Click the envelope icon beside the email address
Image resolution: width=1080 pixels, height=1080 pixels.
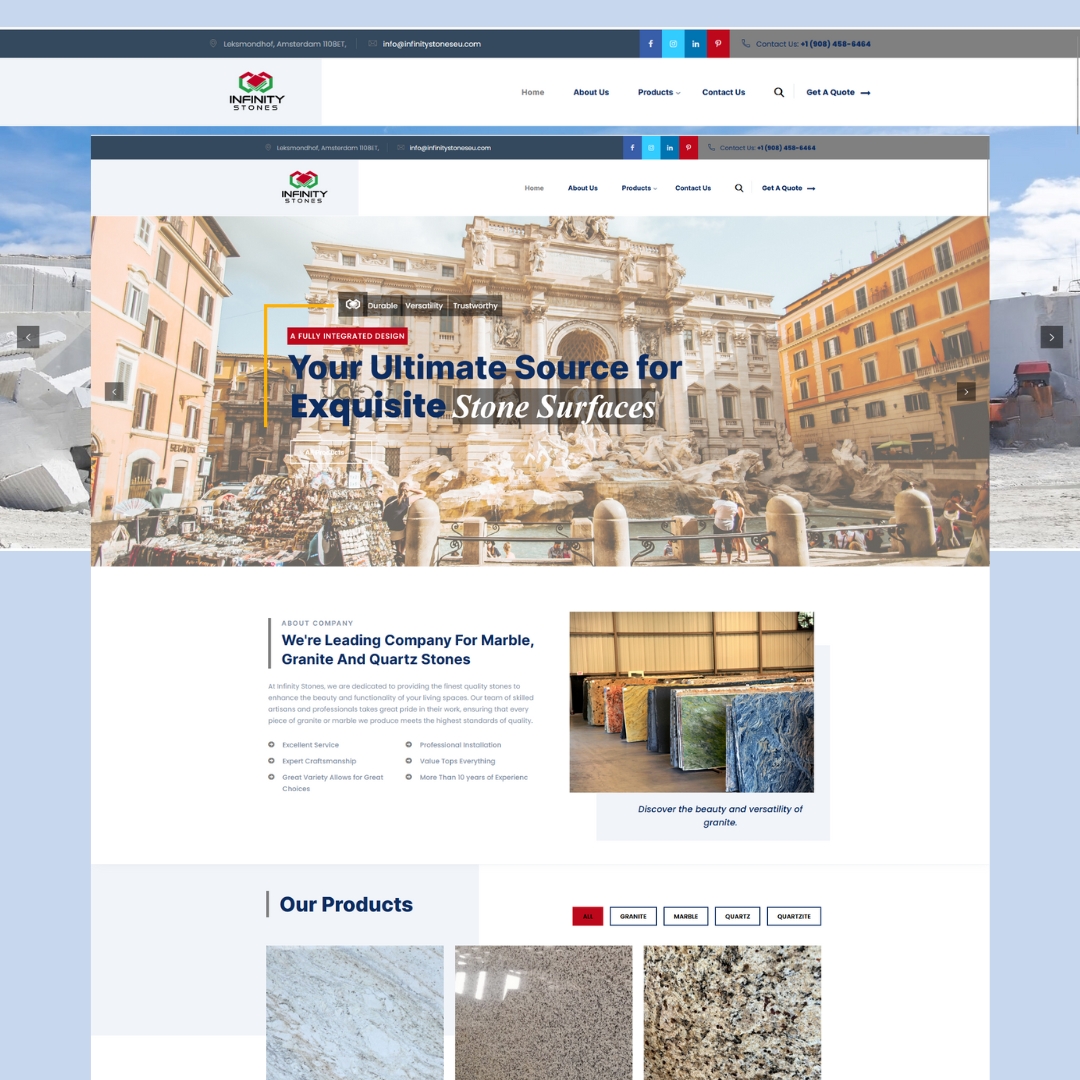(x=370, y=44)
